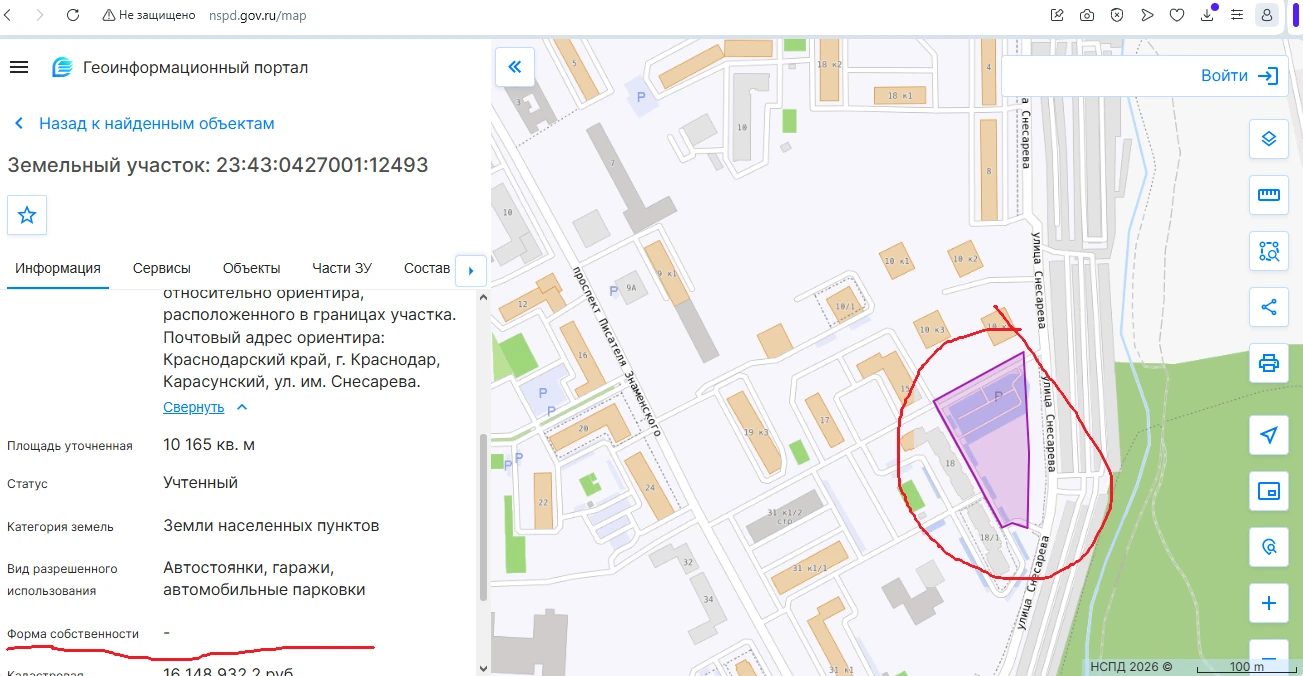Click the Вид разрешенного использования label

click(x=62, y=580)
